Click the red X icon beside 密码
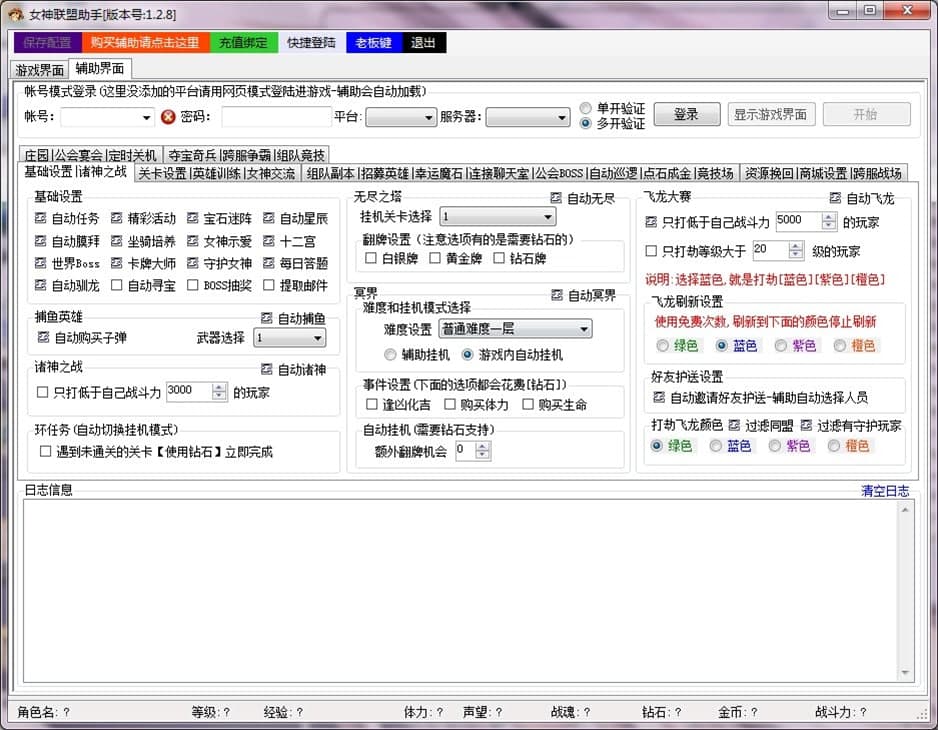This screenshot has width=938, height=730. [168, 117]
